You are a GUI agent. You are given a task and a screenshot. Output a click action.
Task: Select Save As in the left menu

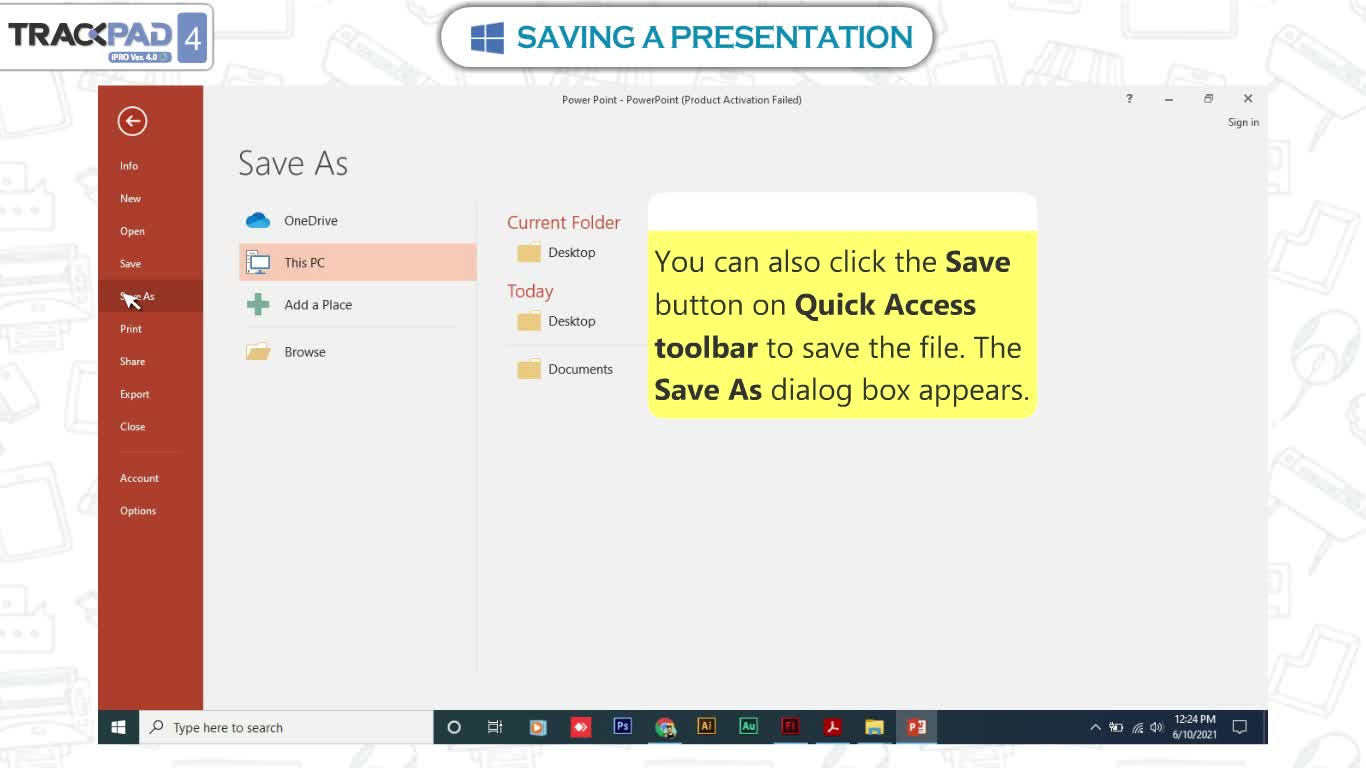point(150,296)
